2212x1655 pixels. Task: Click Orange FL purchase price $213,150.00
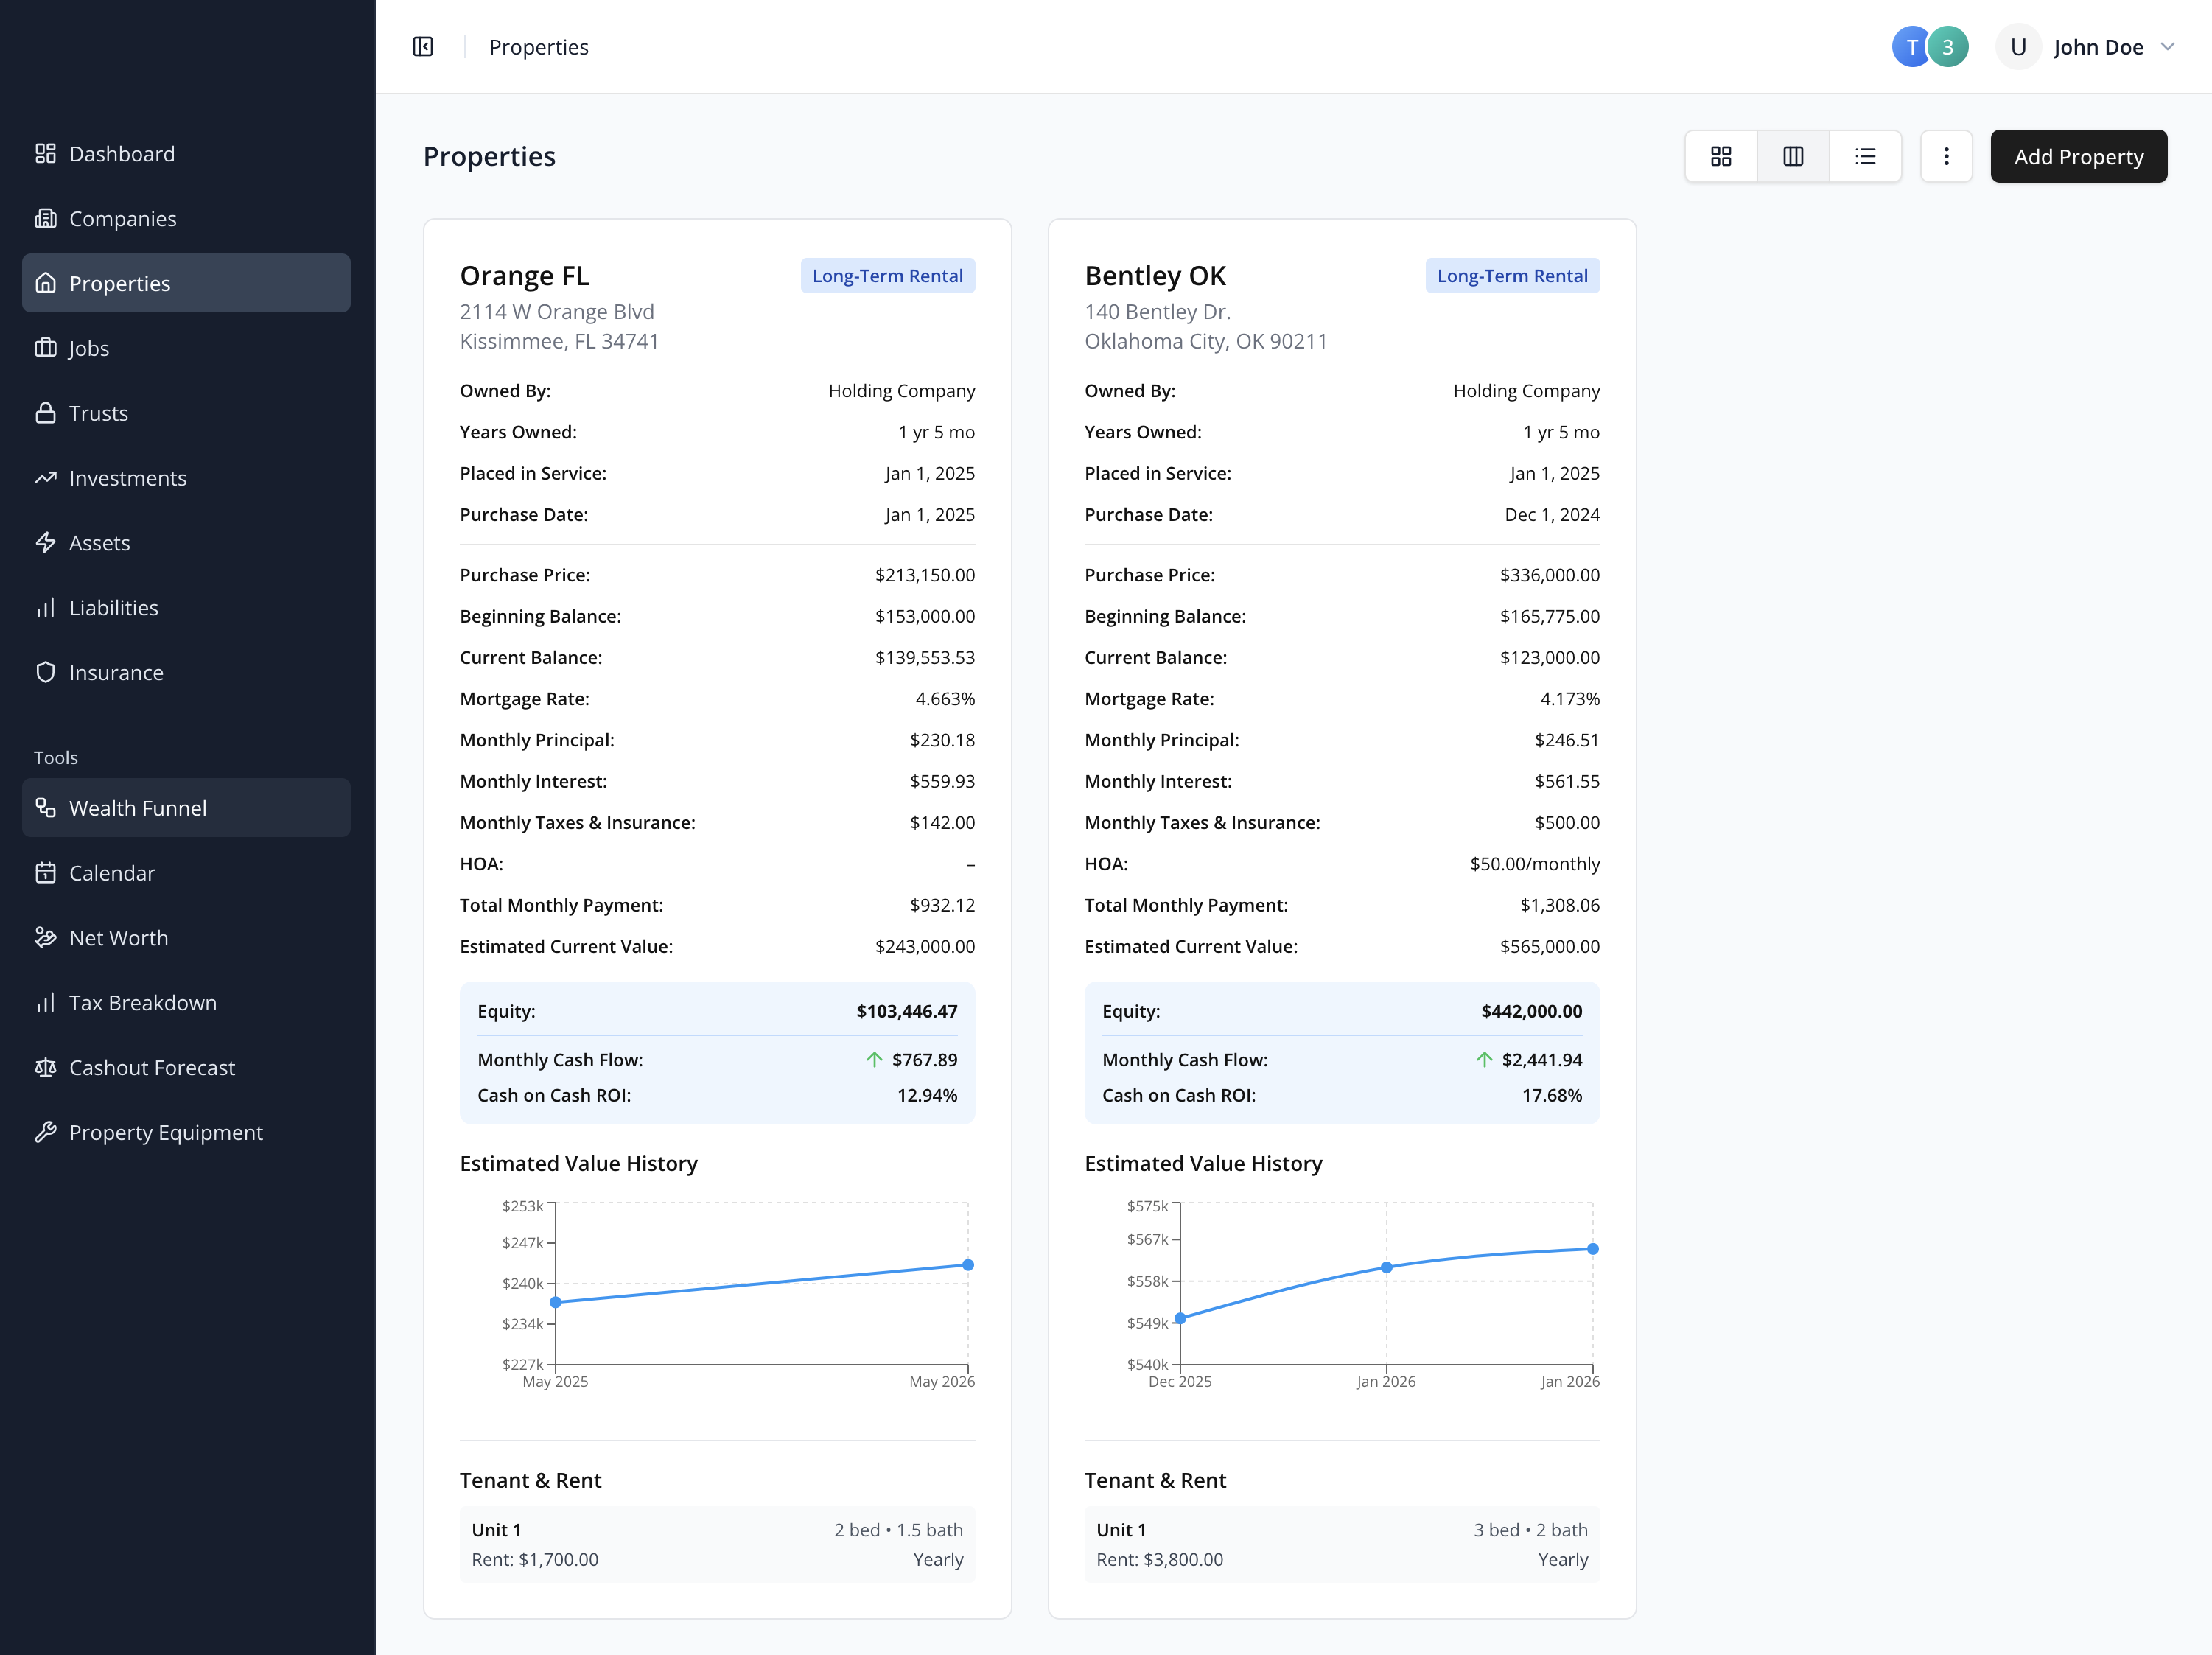(924, 575)
